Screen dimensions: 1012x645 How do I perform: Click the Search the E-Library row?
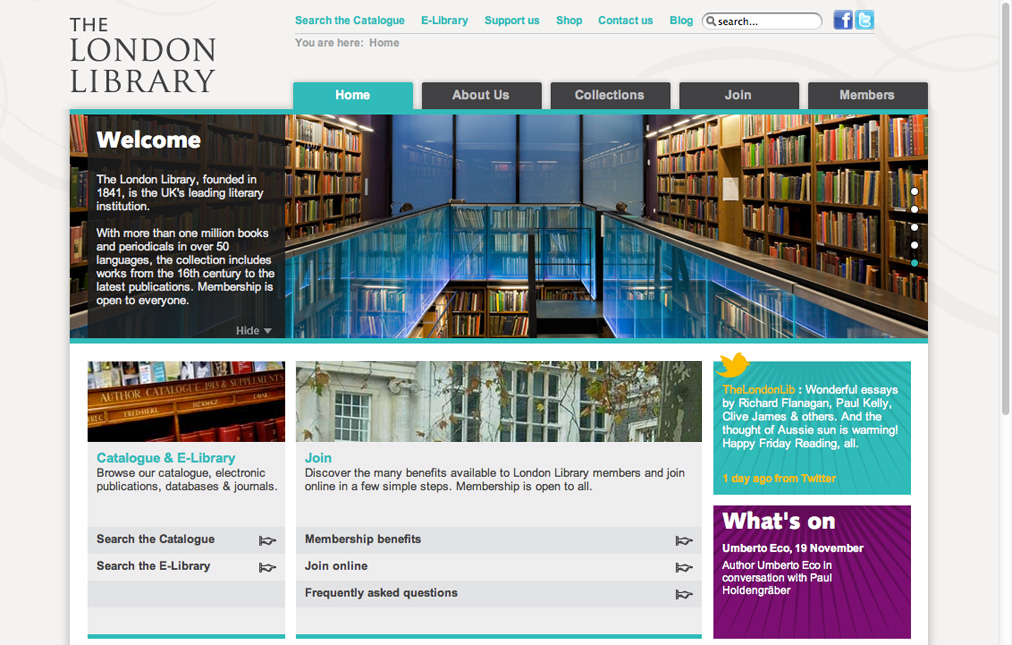point(187,568)
